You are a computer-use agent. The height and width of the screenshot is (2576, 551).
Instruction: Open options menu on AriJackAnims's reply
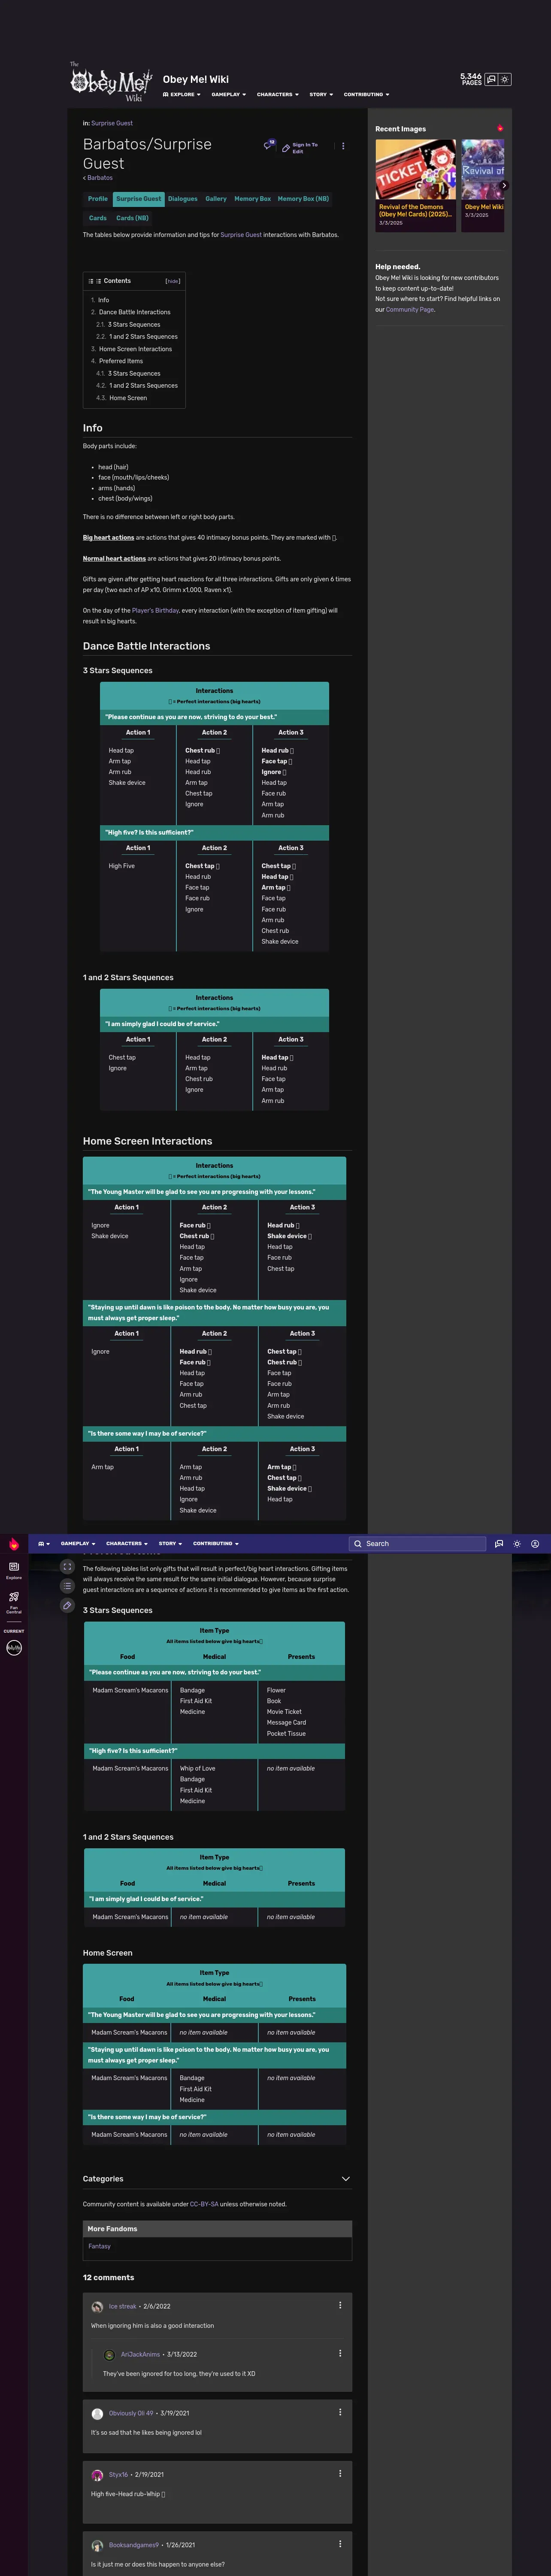pyautogui.click(x=340, y=2353)
